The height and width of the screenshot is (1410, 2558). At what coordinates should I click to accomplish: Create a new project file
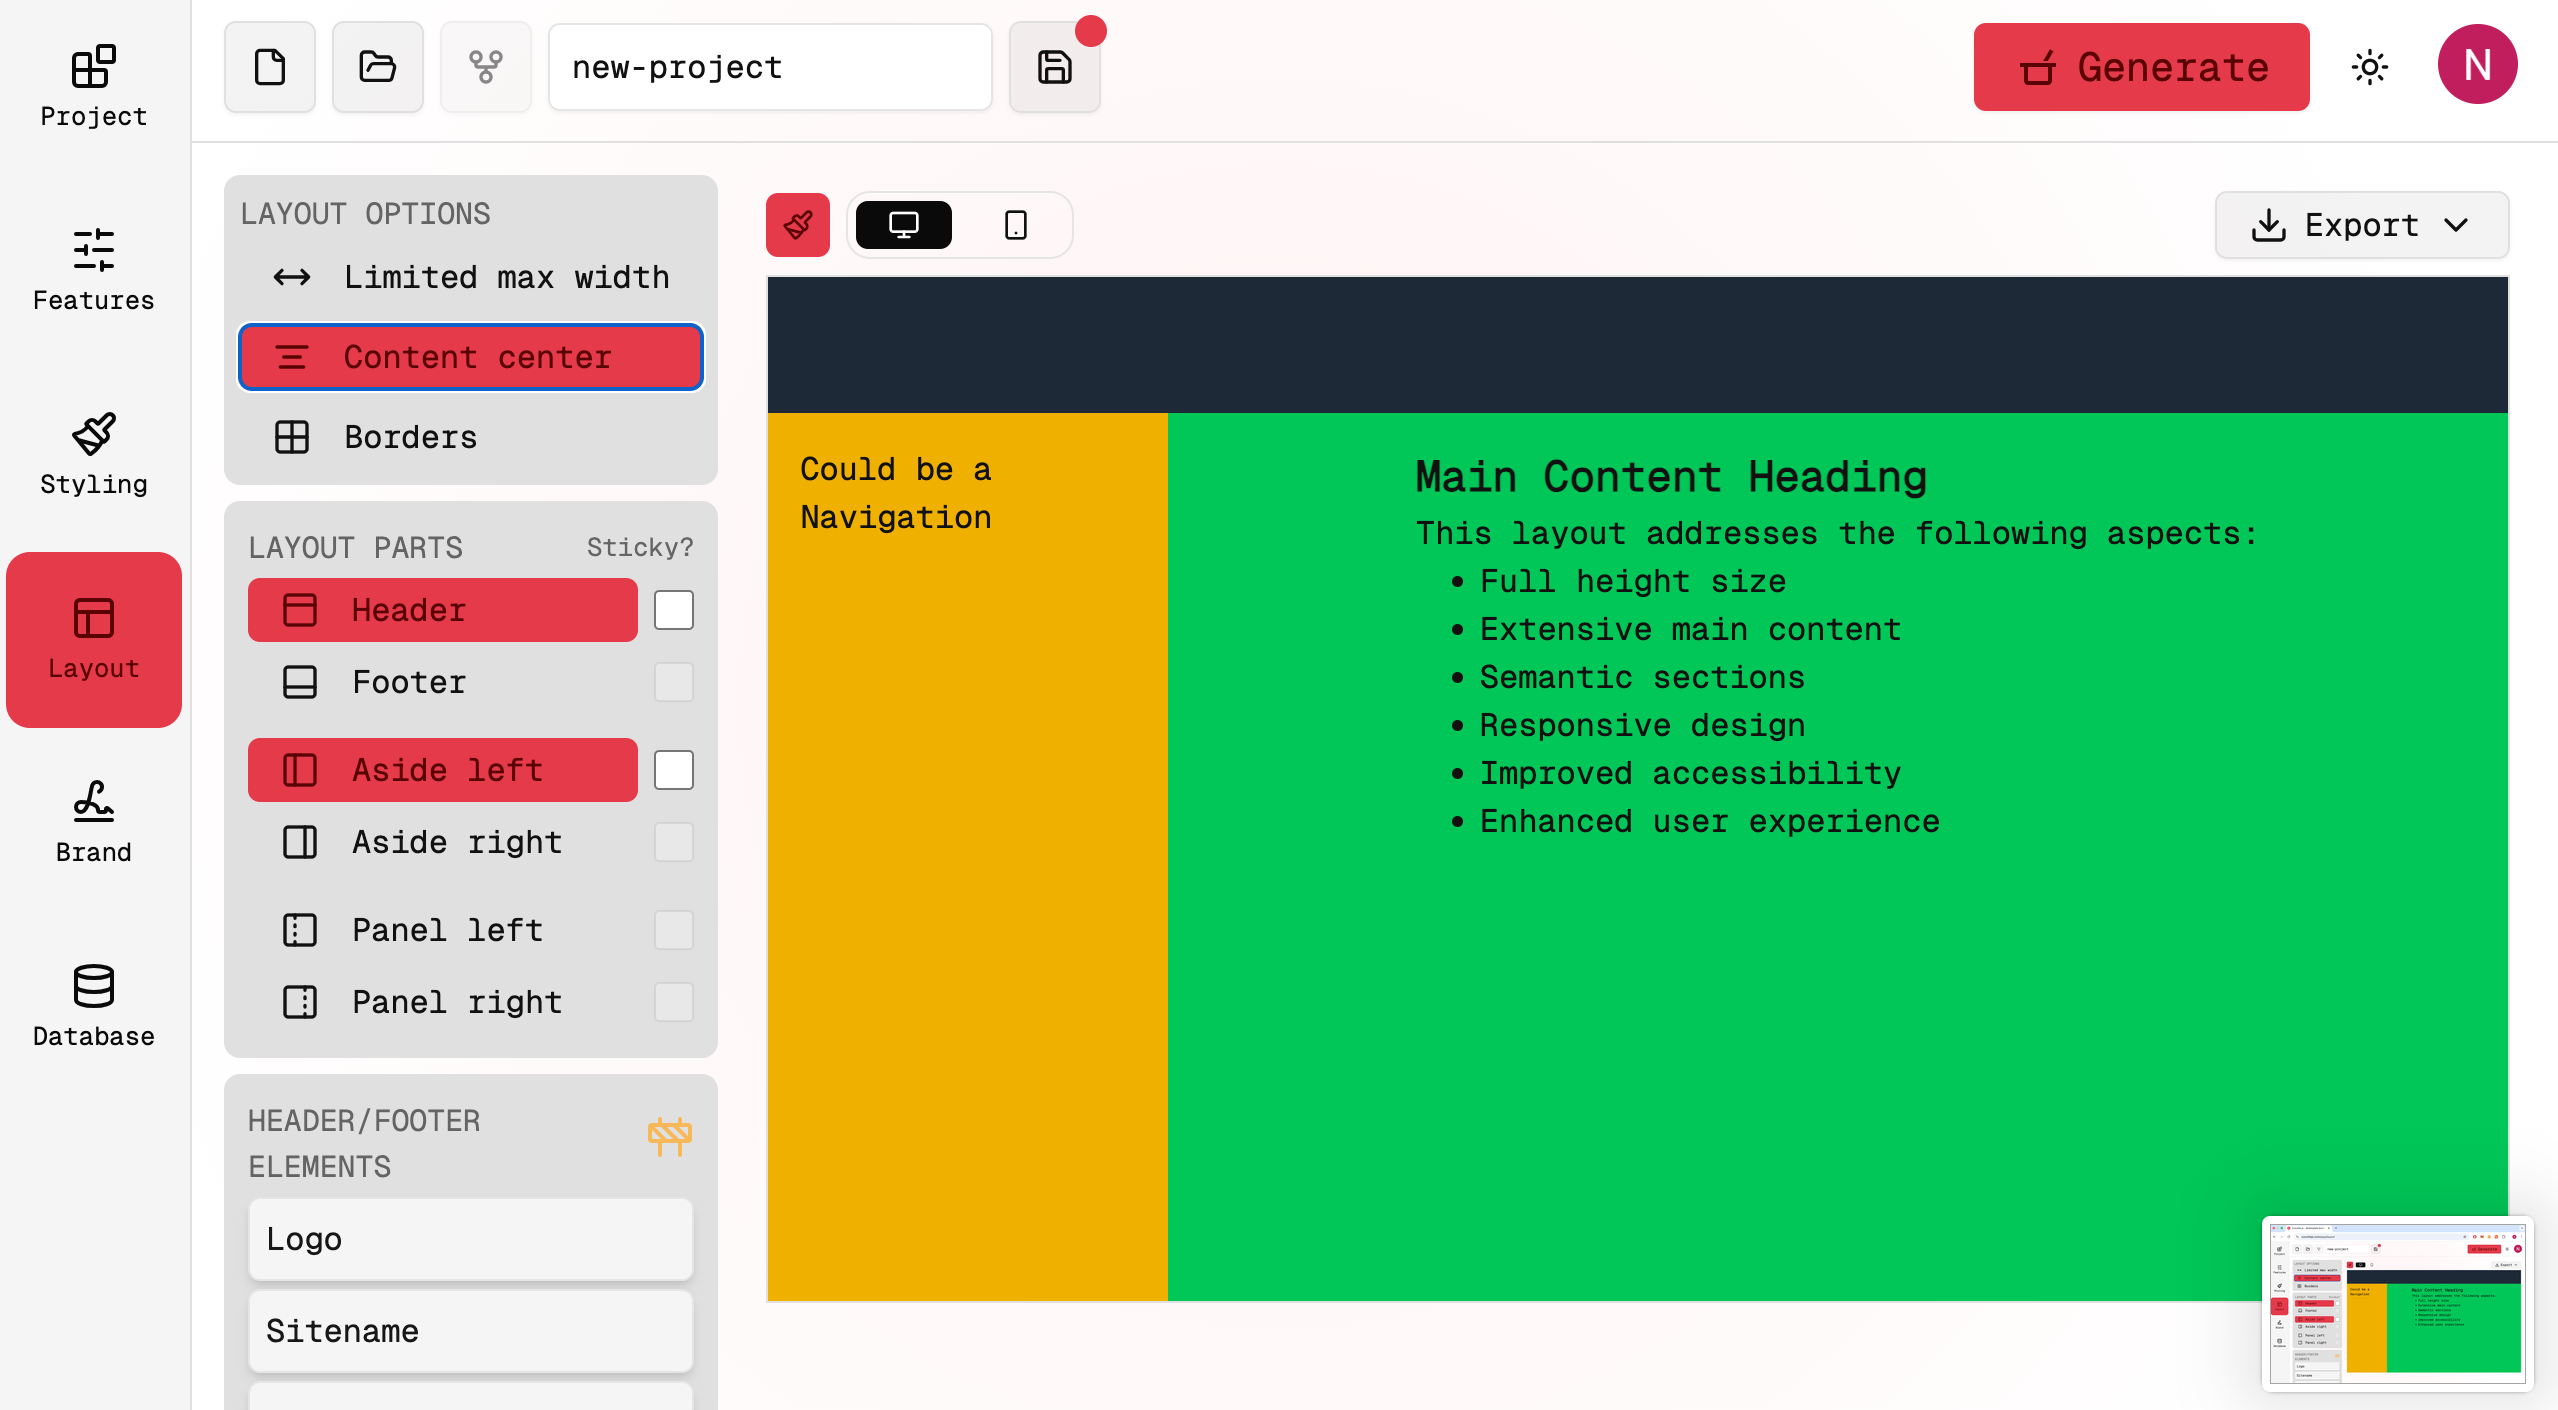pos(269,66)
